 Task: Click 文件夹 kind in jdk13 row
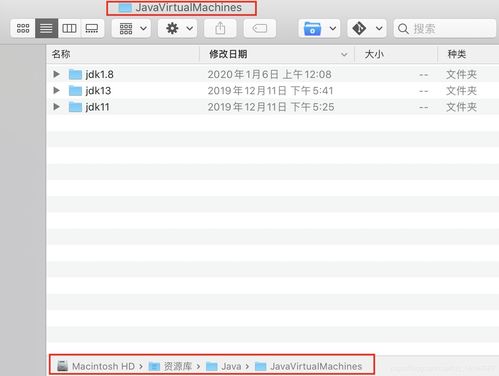[461, 91]
